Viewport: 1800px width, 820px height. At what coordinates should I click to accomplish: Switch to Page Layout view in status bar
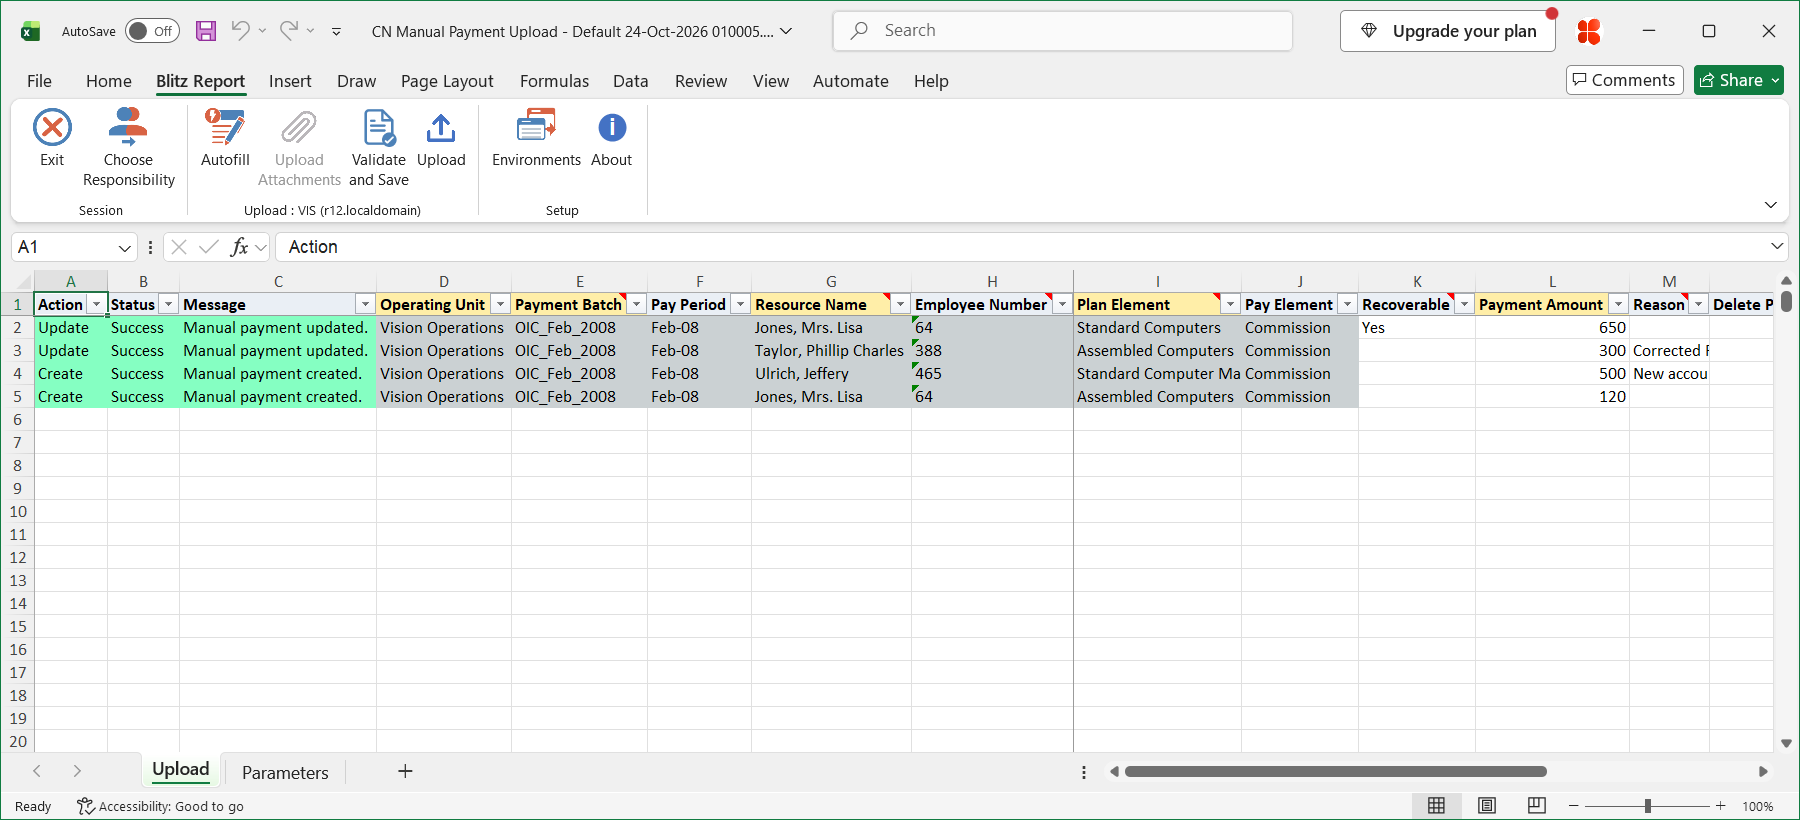[1487, 806]
